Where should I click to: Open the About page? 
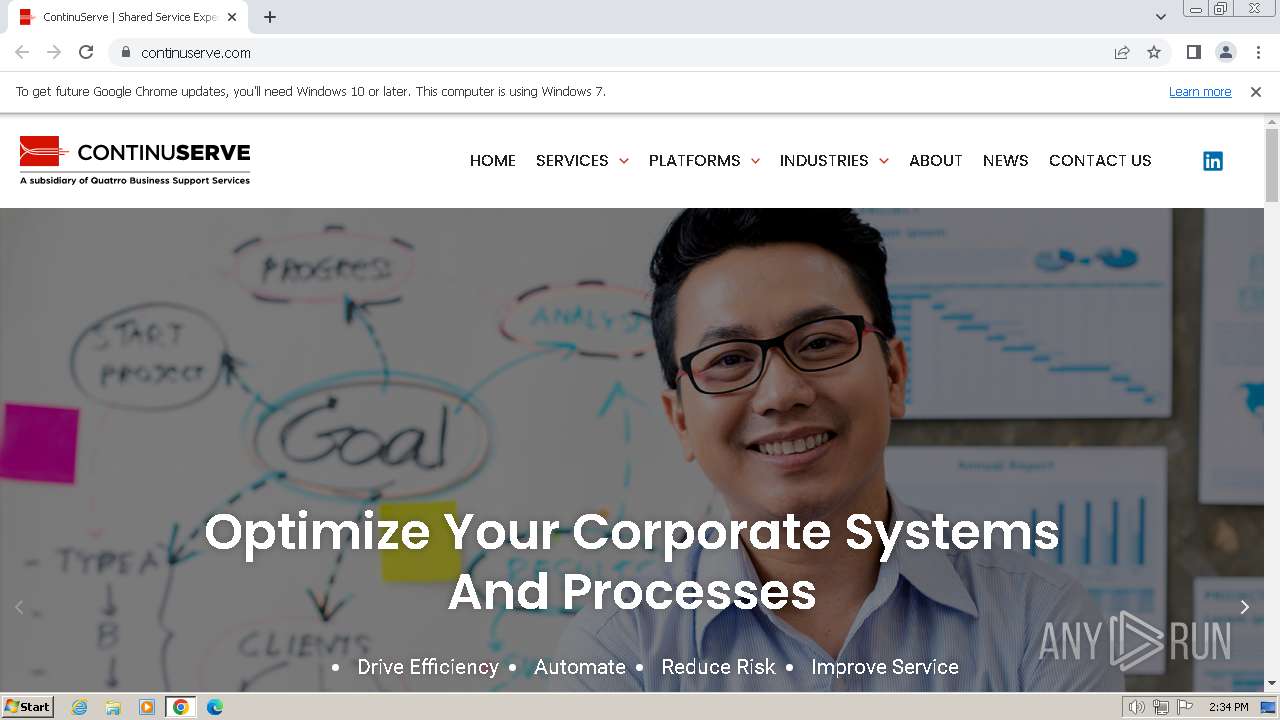[936, 161]
